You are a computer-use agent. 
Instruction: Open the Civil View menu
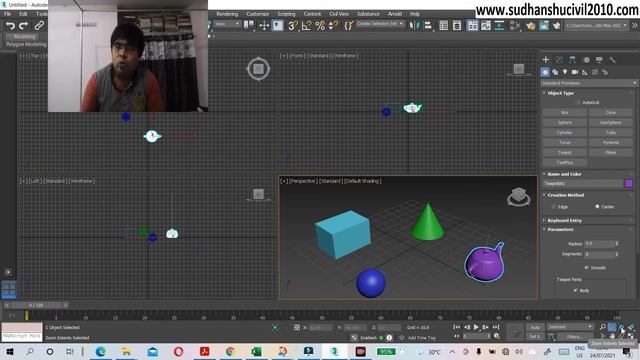[x=339, y=14]
